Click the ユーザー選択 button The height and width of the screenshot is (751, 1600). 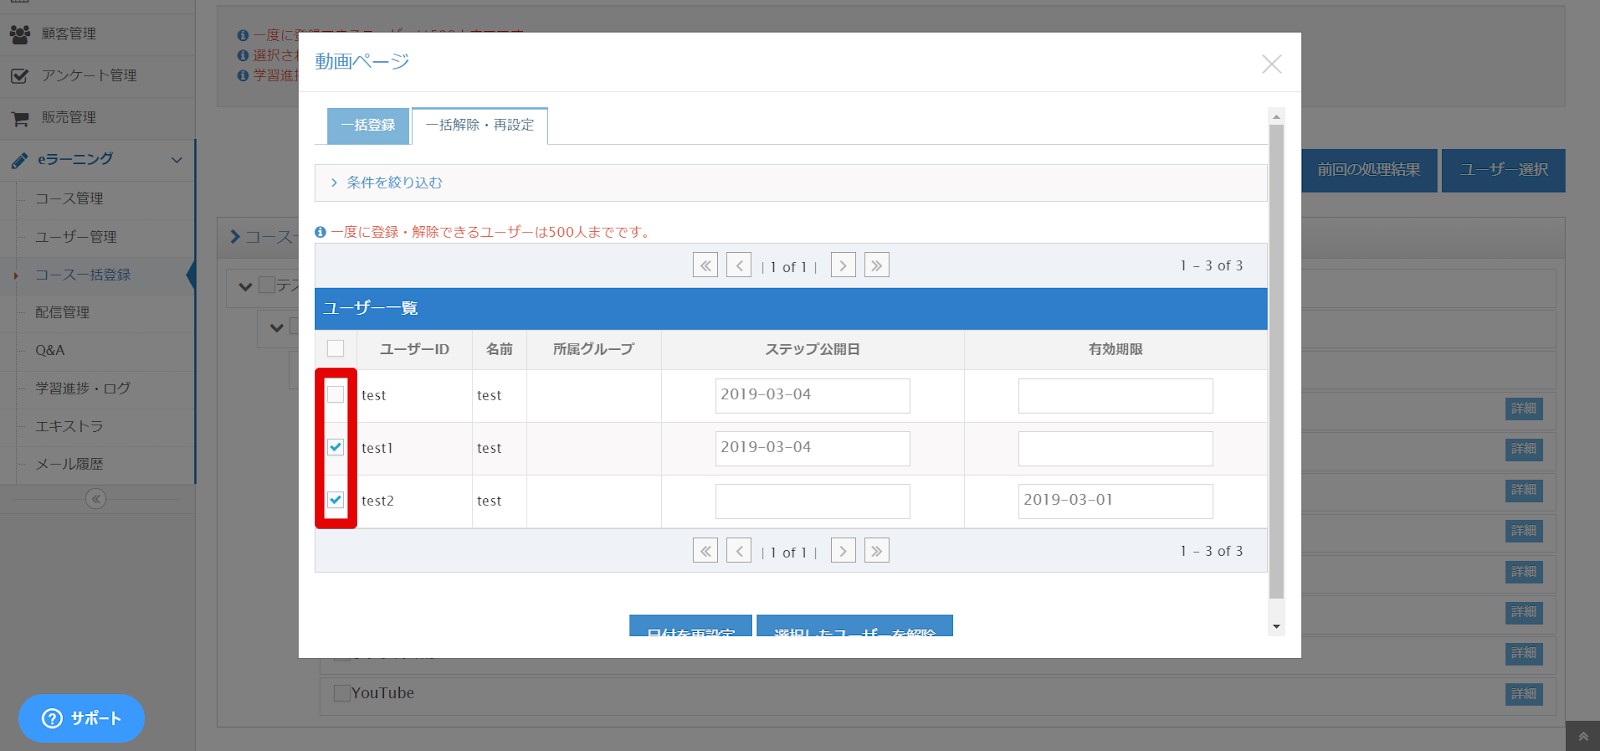coord(1503,170)
